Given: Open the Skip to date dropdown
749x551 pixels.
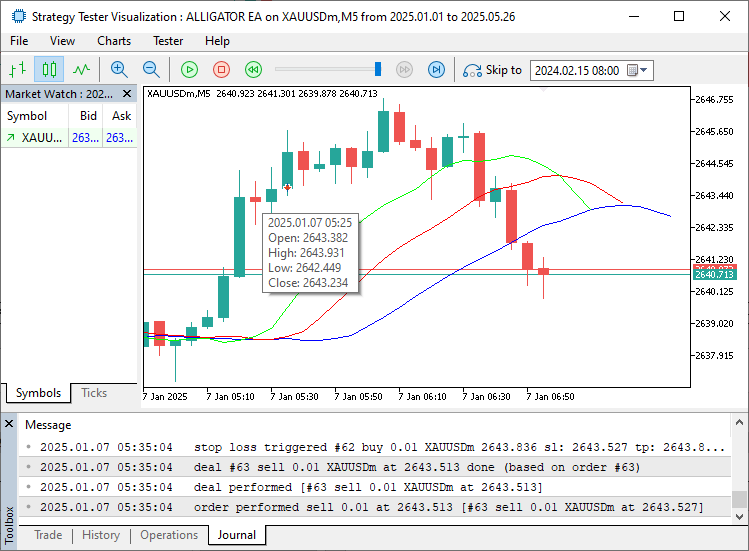Looking at the screenshot, I should pos(644,70).
